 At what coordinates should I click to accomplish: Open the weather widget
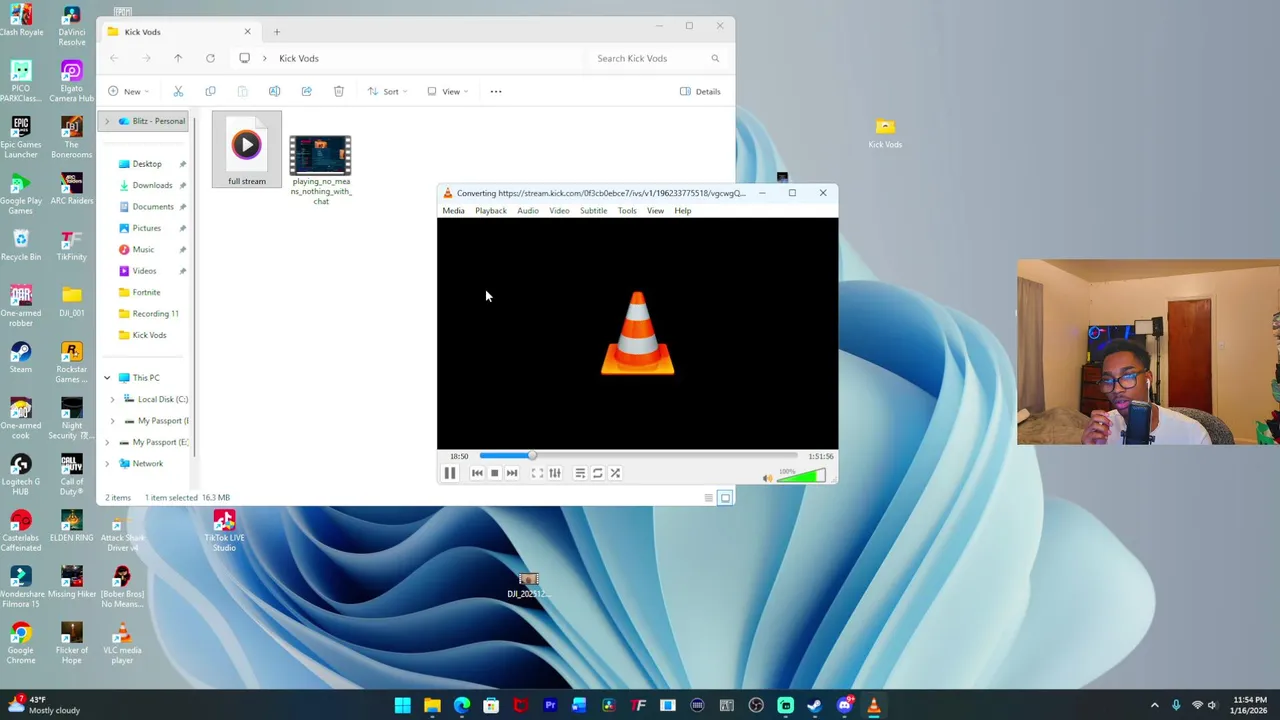[x=45, y=705]
